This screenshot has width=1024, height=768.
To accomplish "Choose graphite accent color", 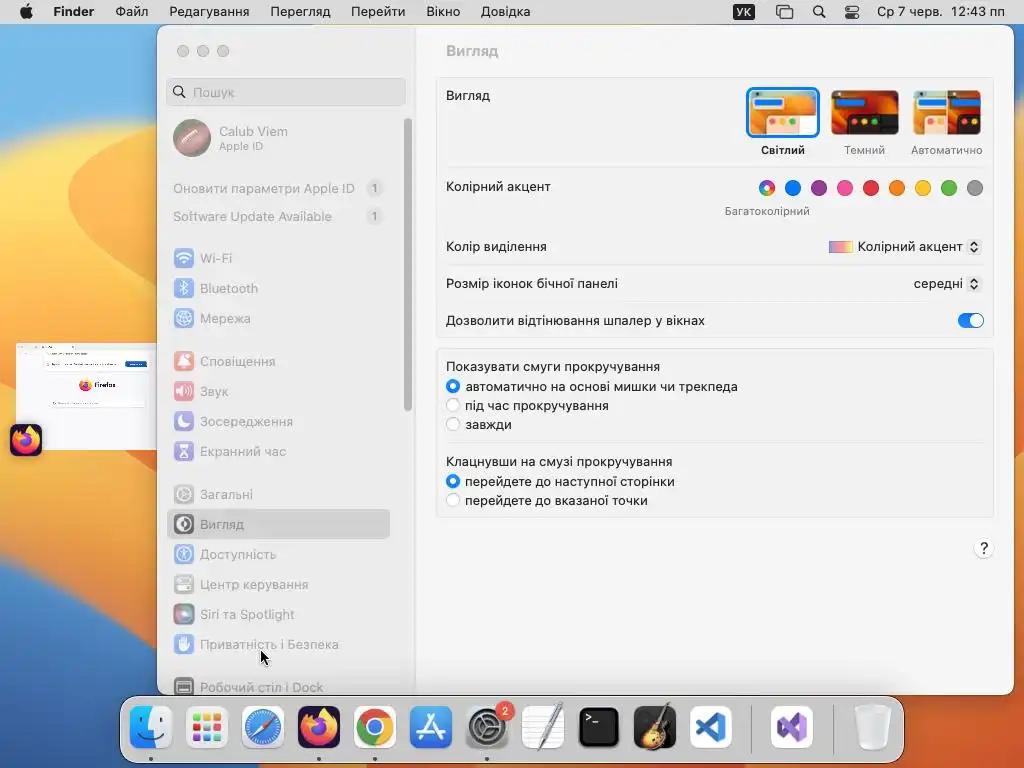I will [974, 188].
